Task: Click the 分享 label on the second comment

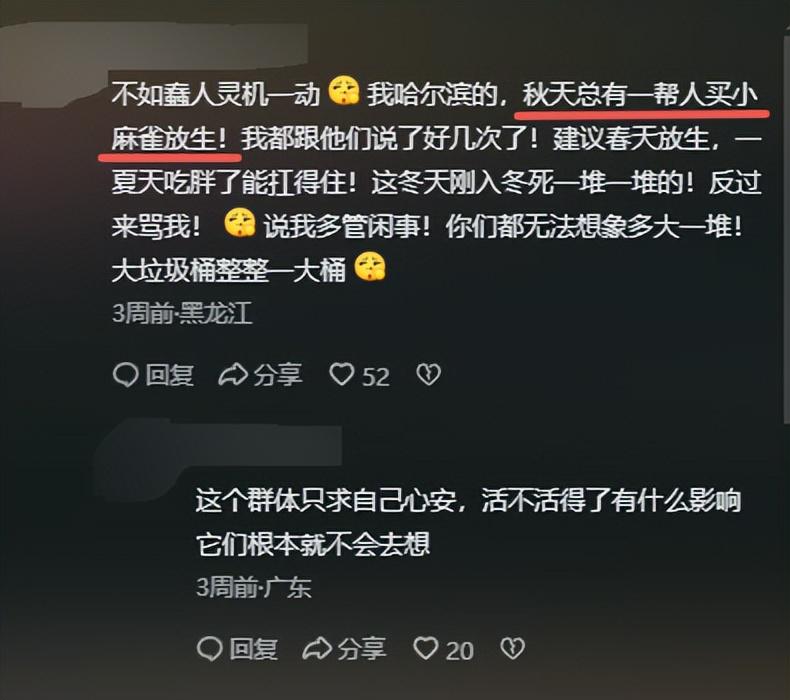Action: (362, 649)
